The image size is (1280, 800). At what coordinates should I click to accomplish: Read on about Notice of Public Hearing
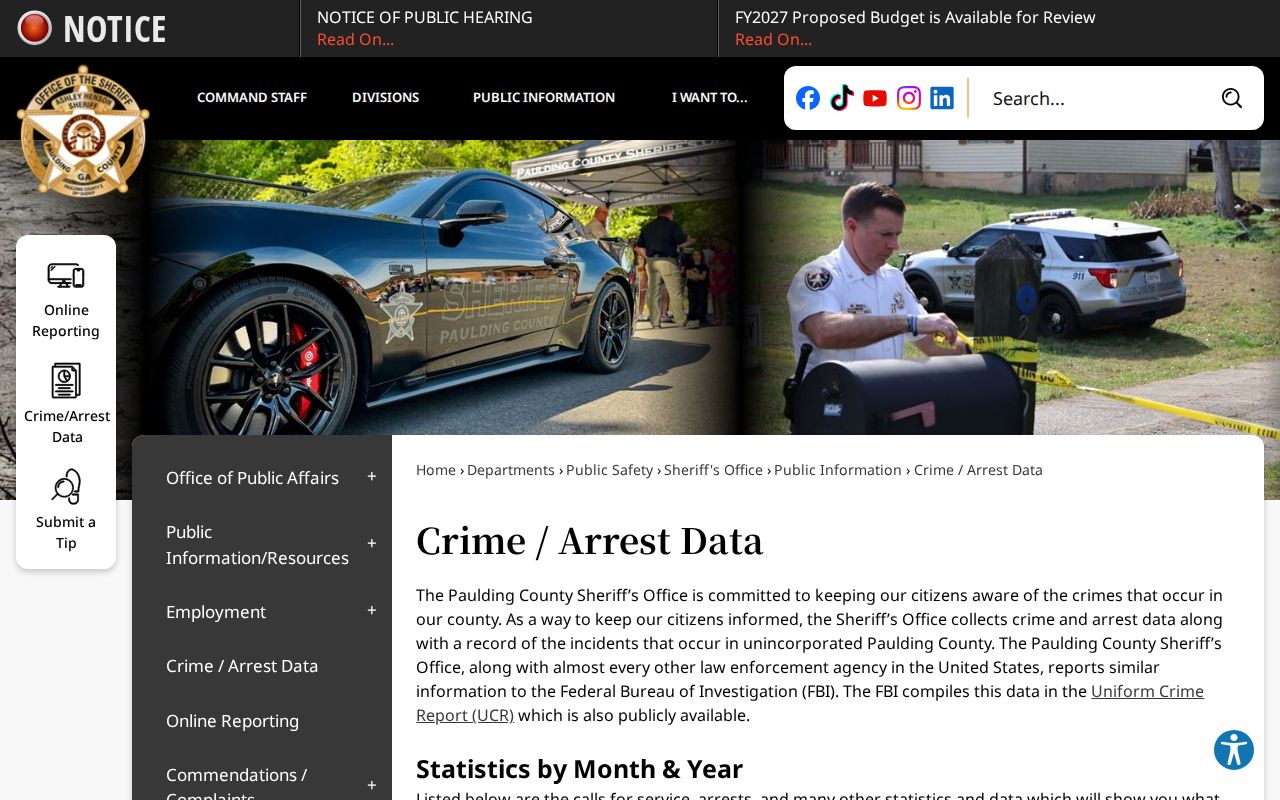355,40
